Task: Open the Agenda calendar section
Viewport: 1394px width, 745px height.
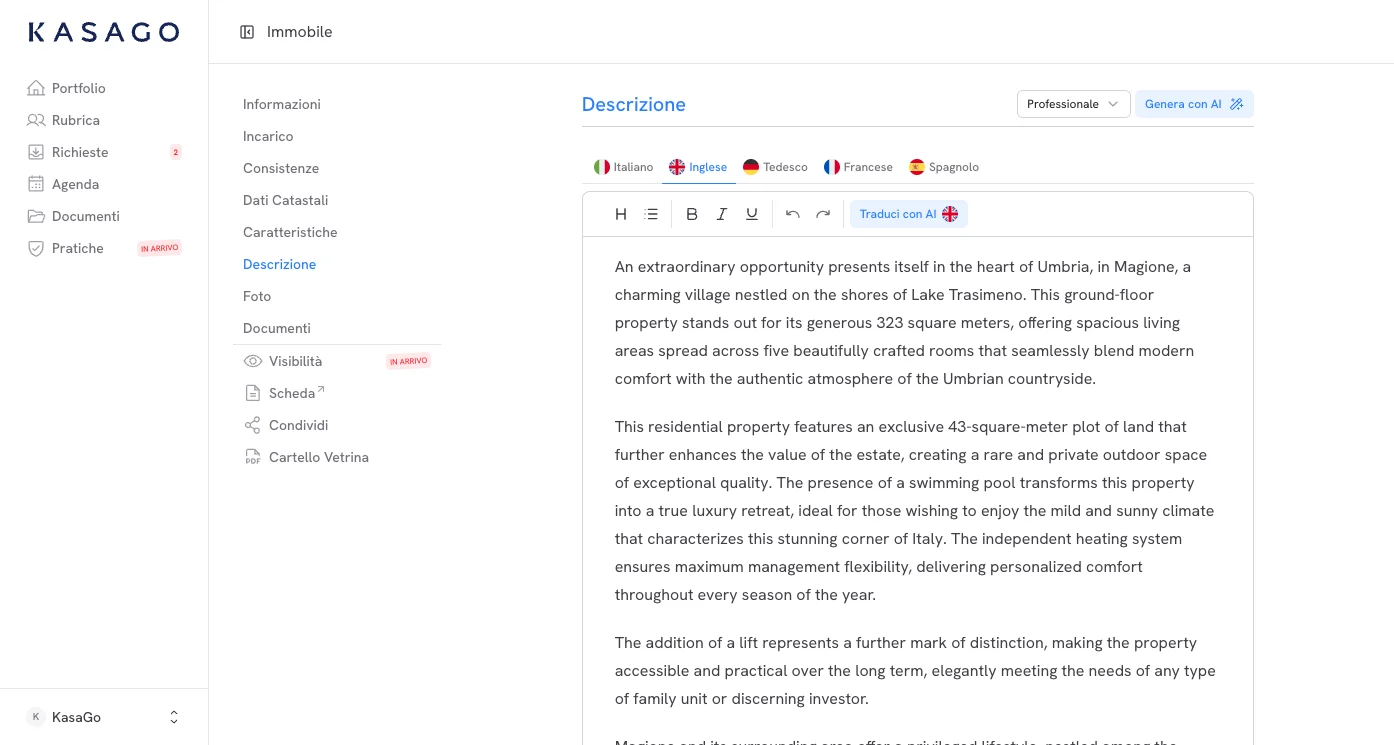Action: point(75,184)
